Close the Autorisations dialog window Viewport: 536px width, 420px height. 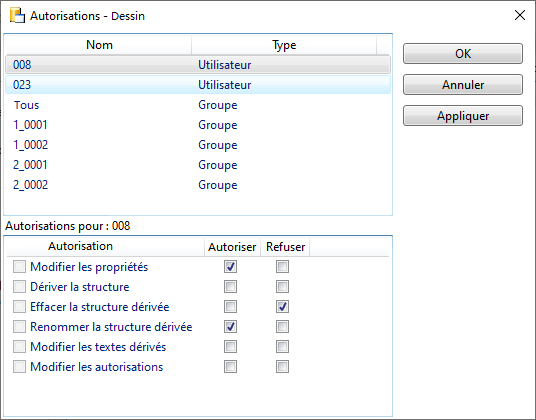coord(520,15)
